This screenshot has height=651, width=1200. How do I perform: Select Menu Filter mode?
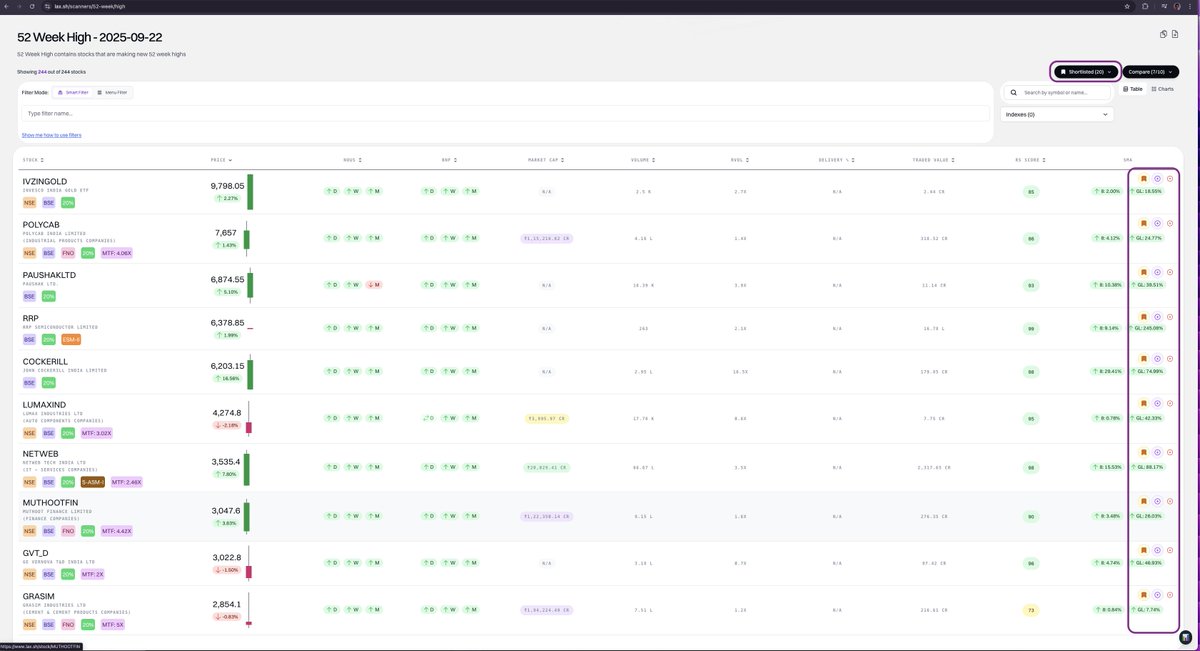pos(112,92)
